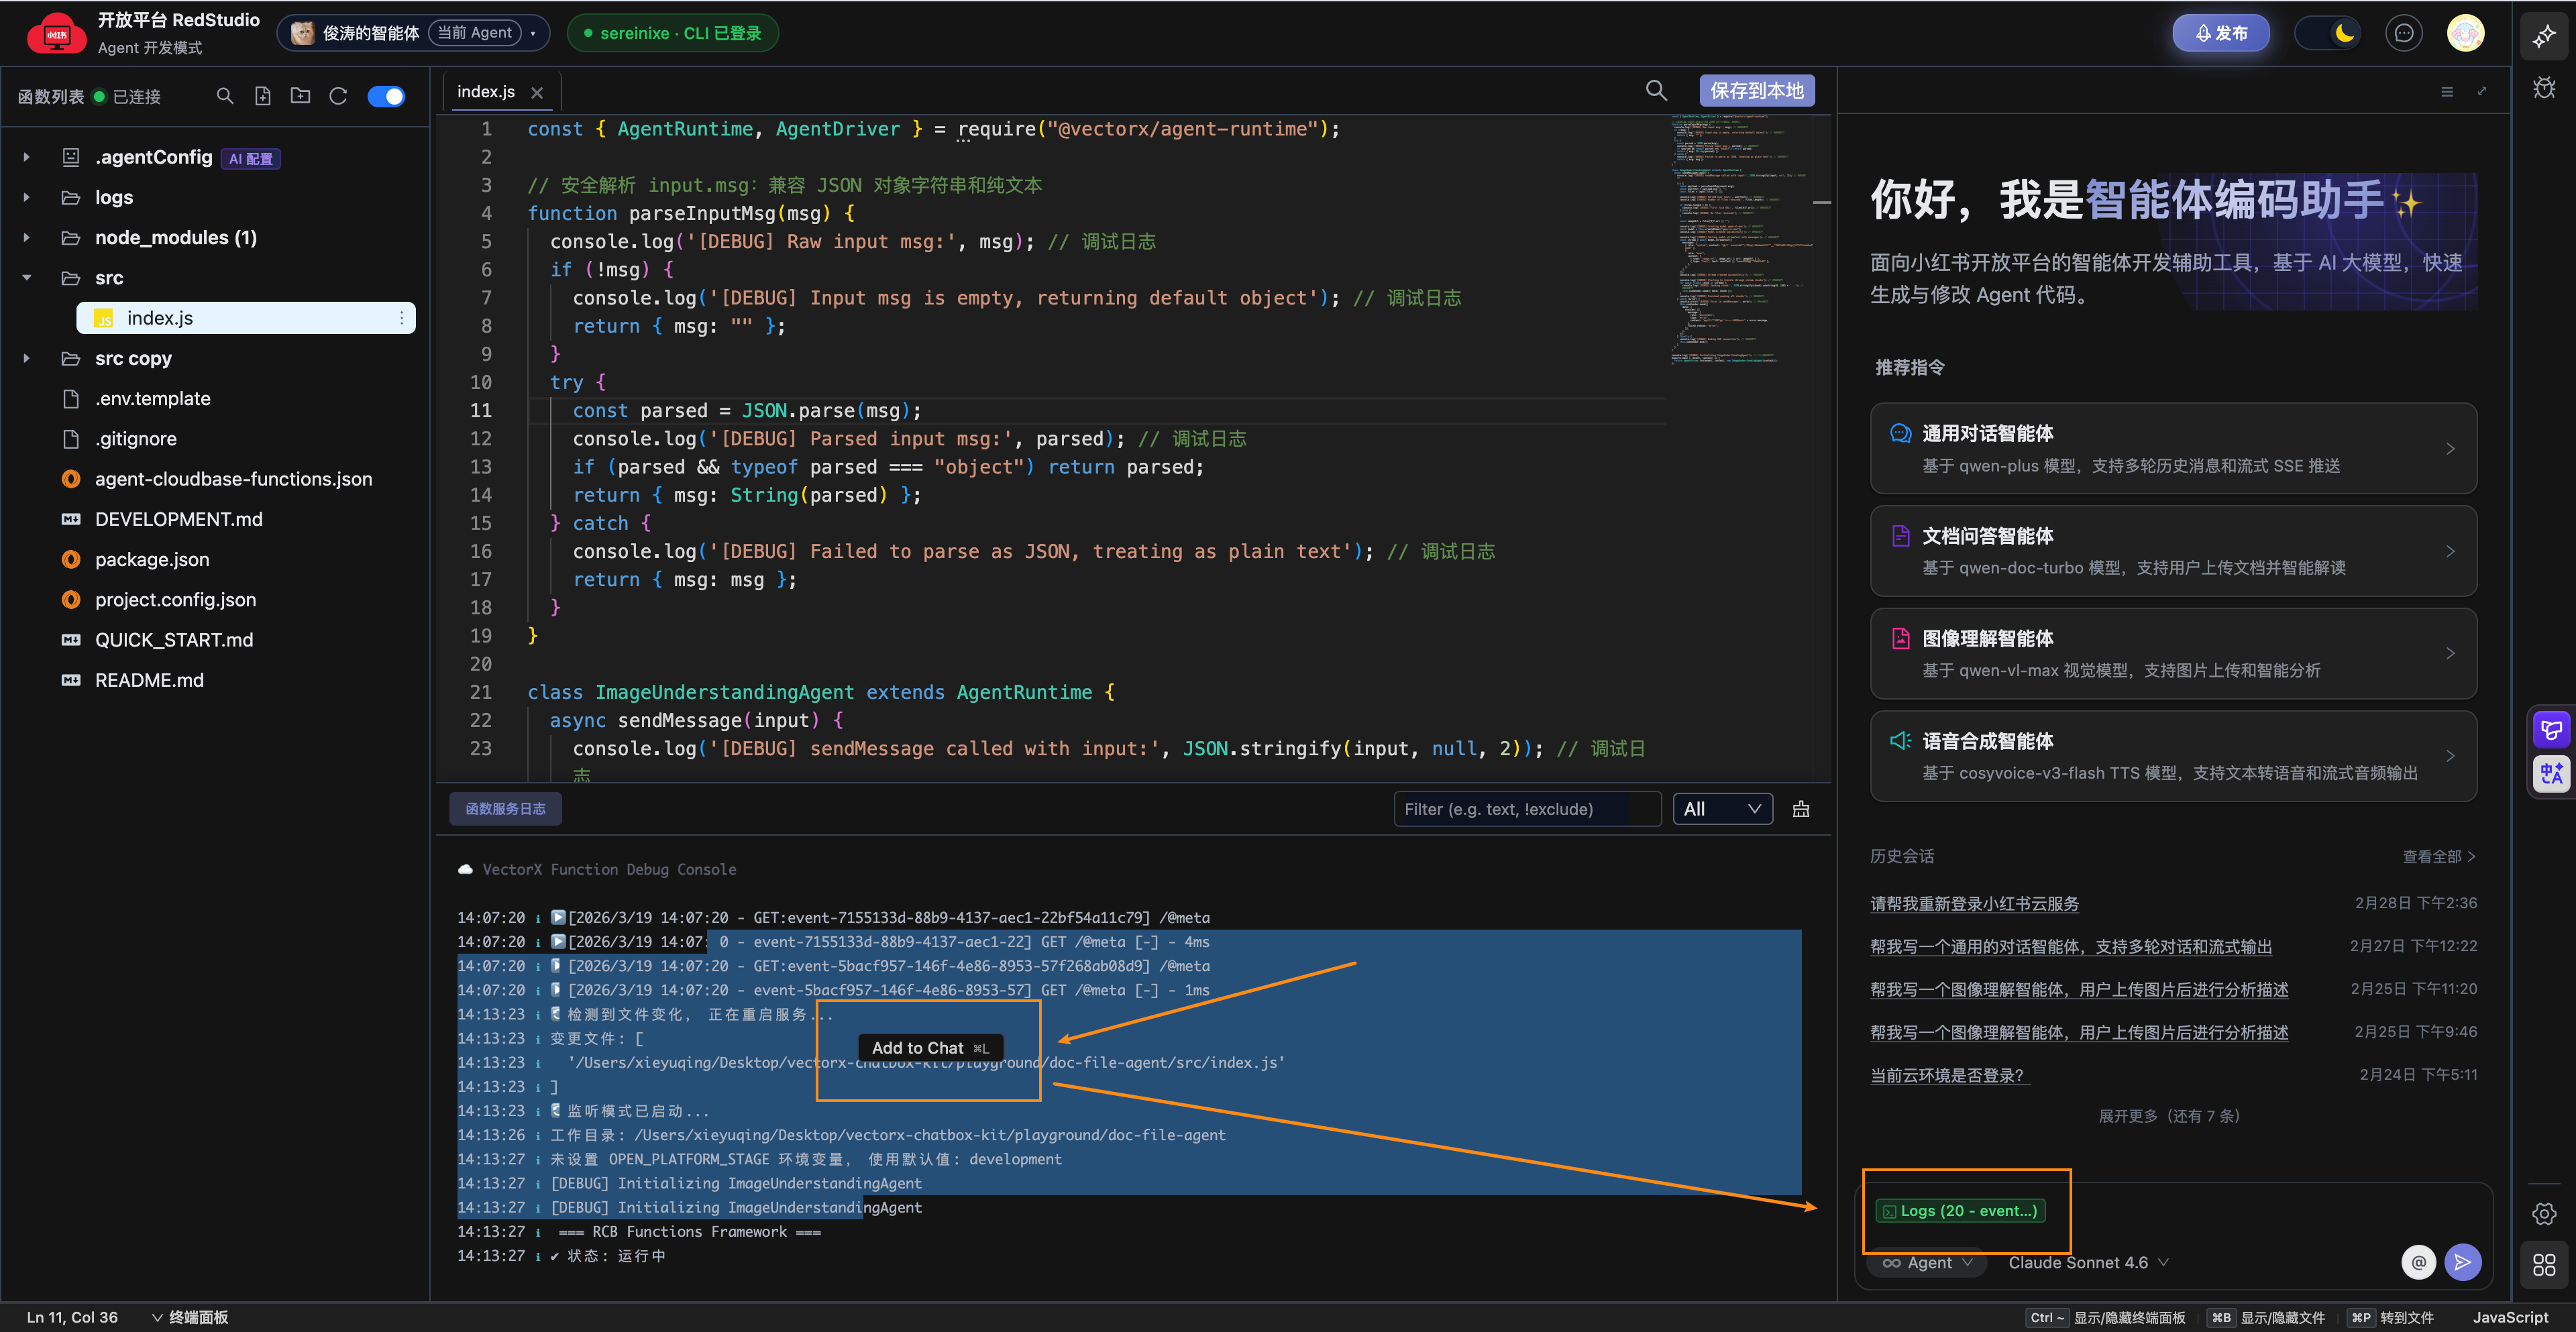Click the code minimap in editor
The height and width of the screenshot is (1332, 2576).
pos(1741,240)
